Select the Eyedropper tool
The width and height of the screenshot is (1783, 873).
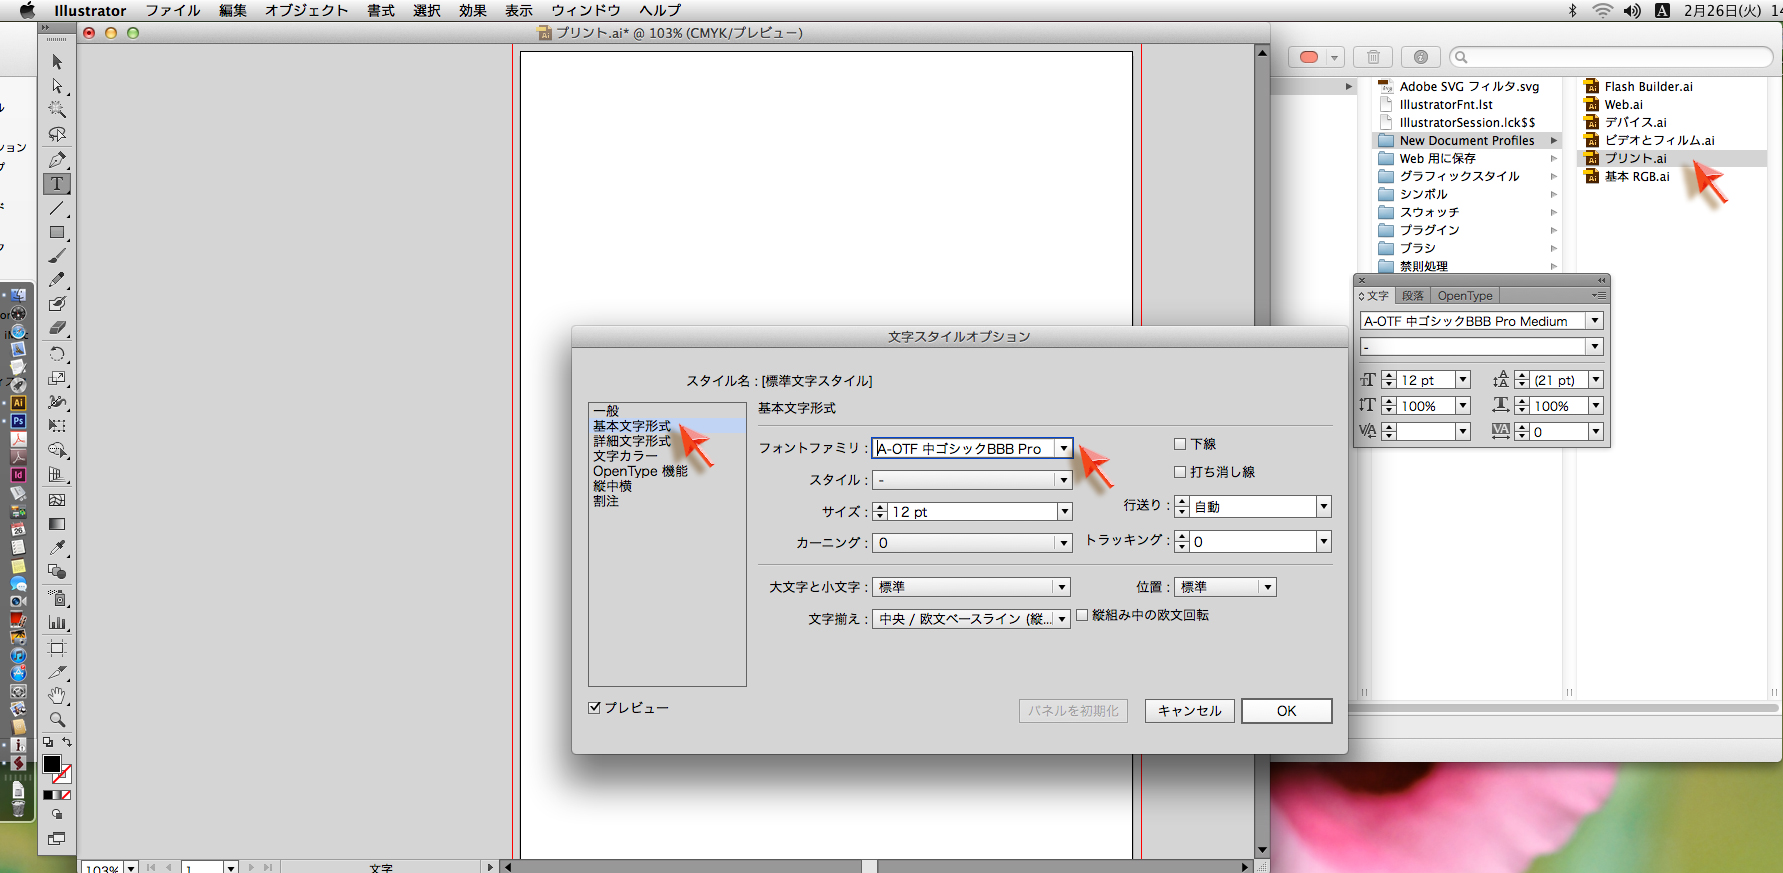point(57,548)
